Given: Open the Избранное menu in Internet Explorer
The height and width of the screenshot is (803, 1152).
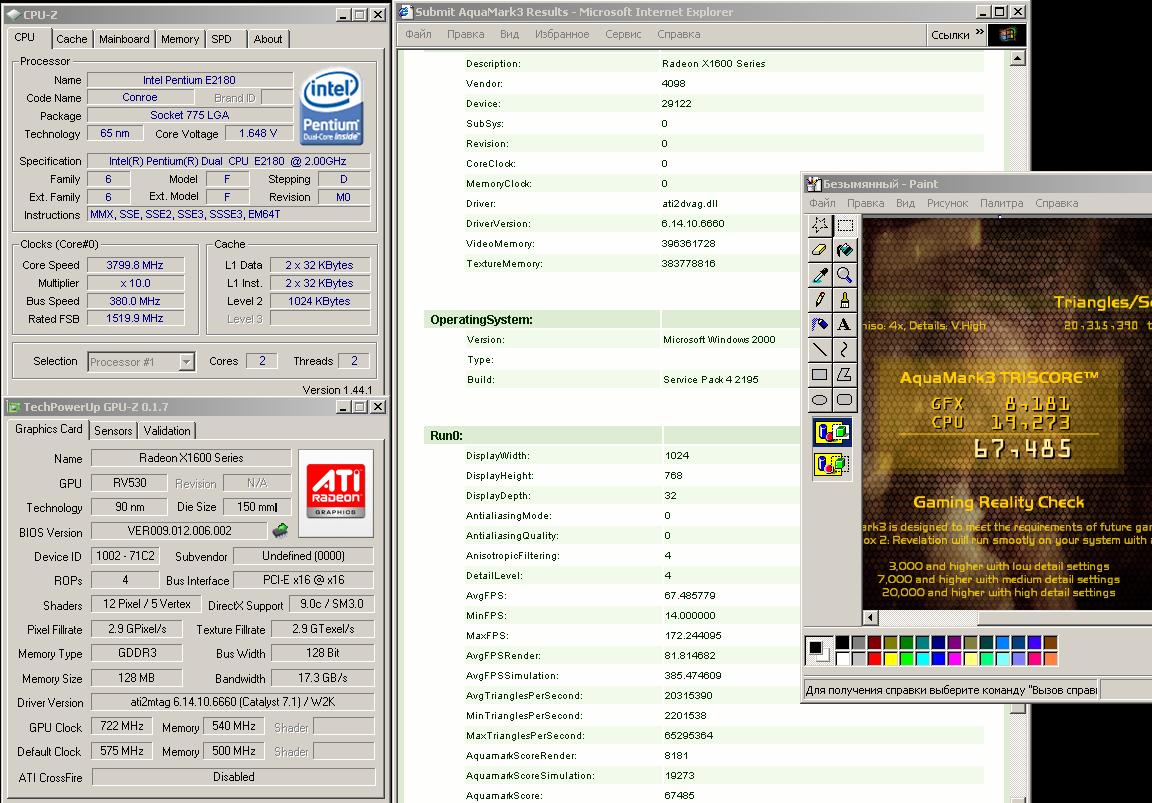Looking at the screenshot, I should coord(562,34).
